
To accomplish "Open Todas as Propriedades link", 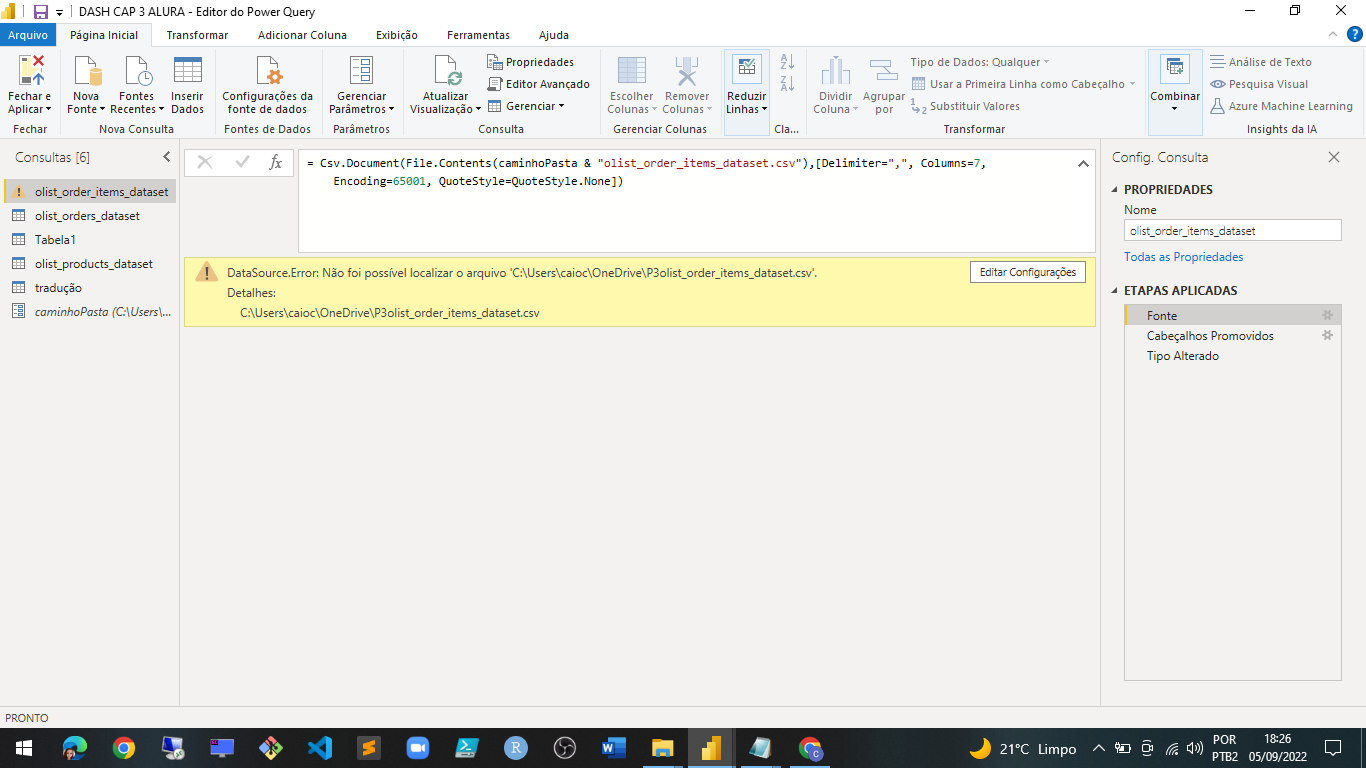I will [1183, 257].
